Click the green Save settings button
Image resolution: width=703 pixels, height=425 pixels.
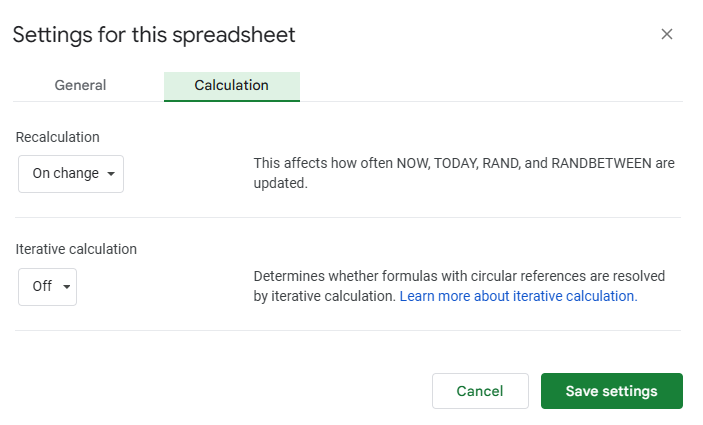point(612,391)
